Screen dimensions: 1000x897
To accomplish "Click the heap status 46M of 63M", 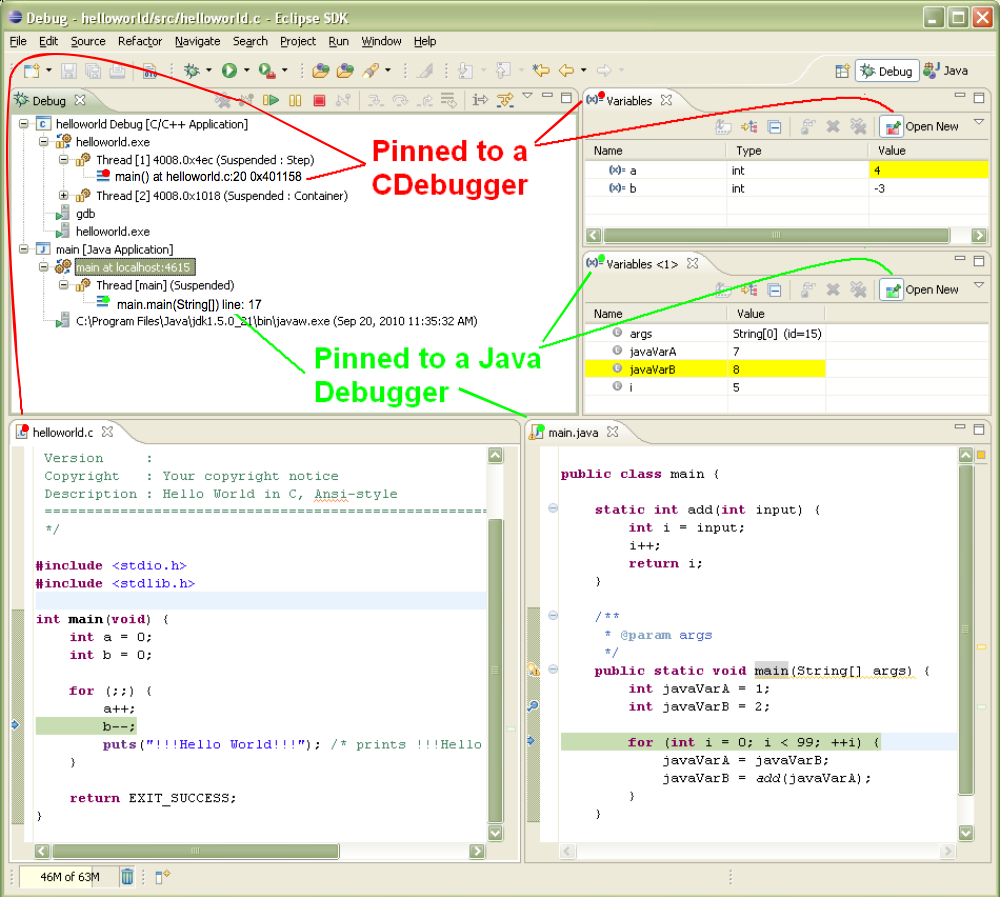I will [x=70, y=877].
